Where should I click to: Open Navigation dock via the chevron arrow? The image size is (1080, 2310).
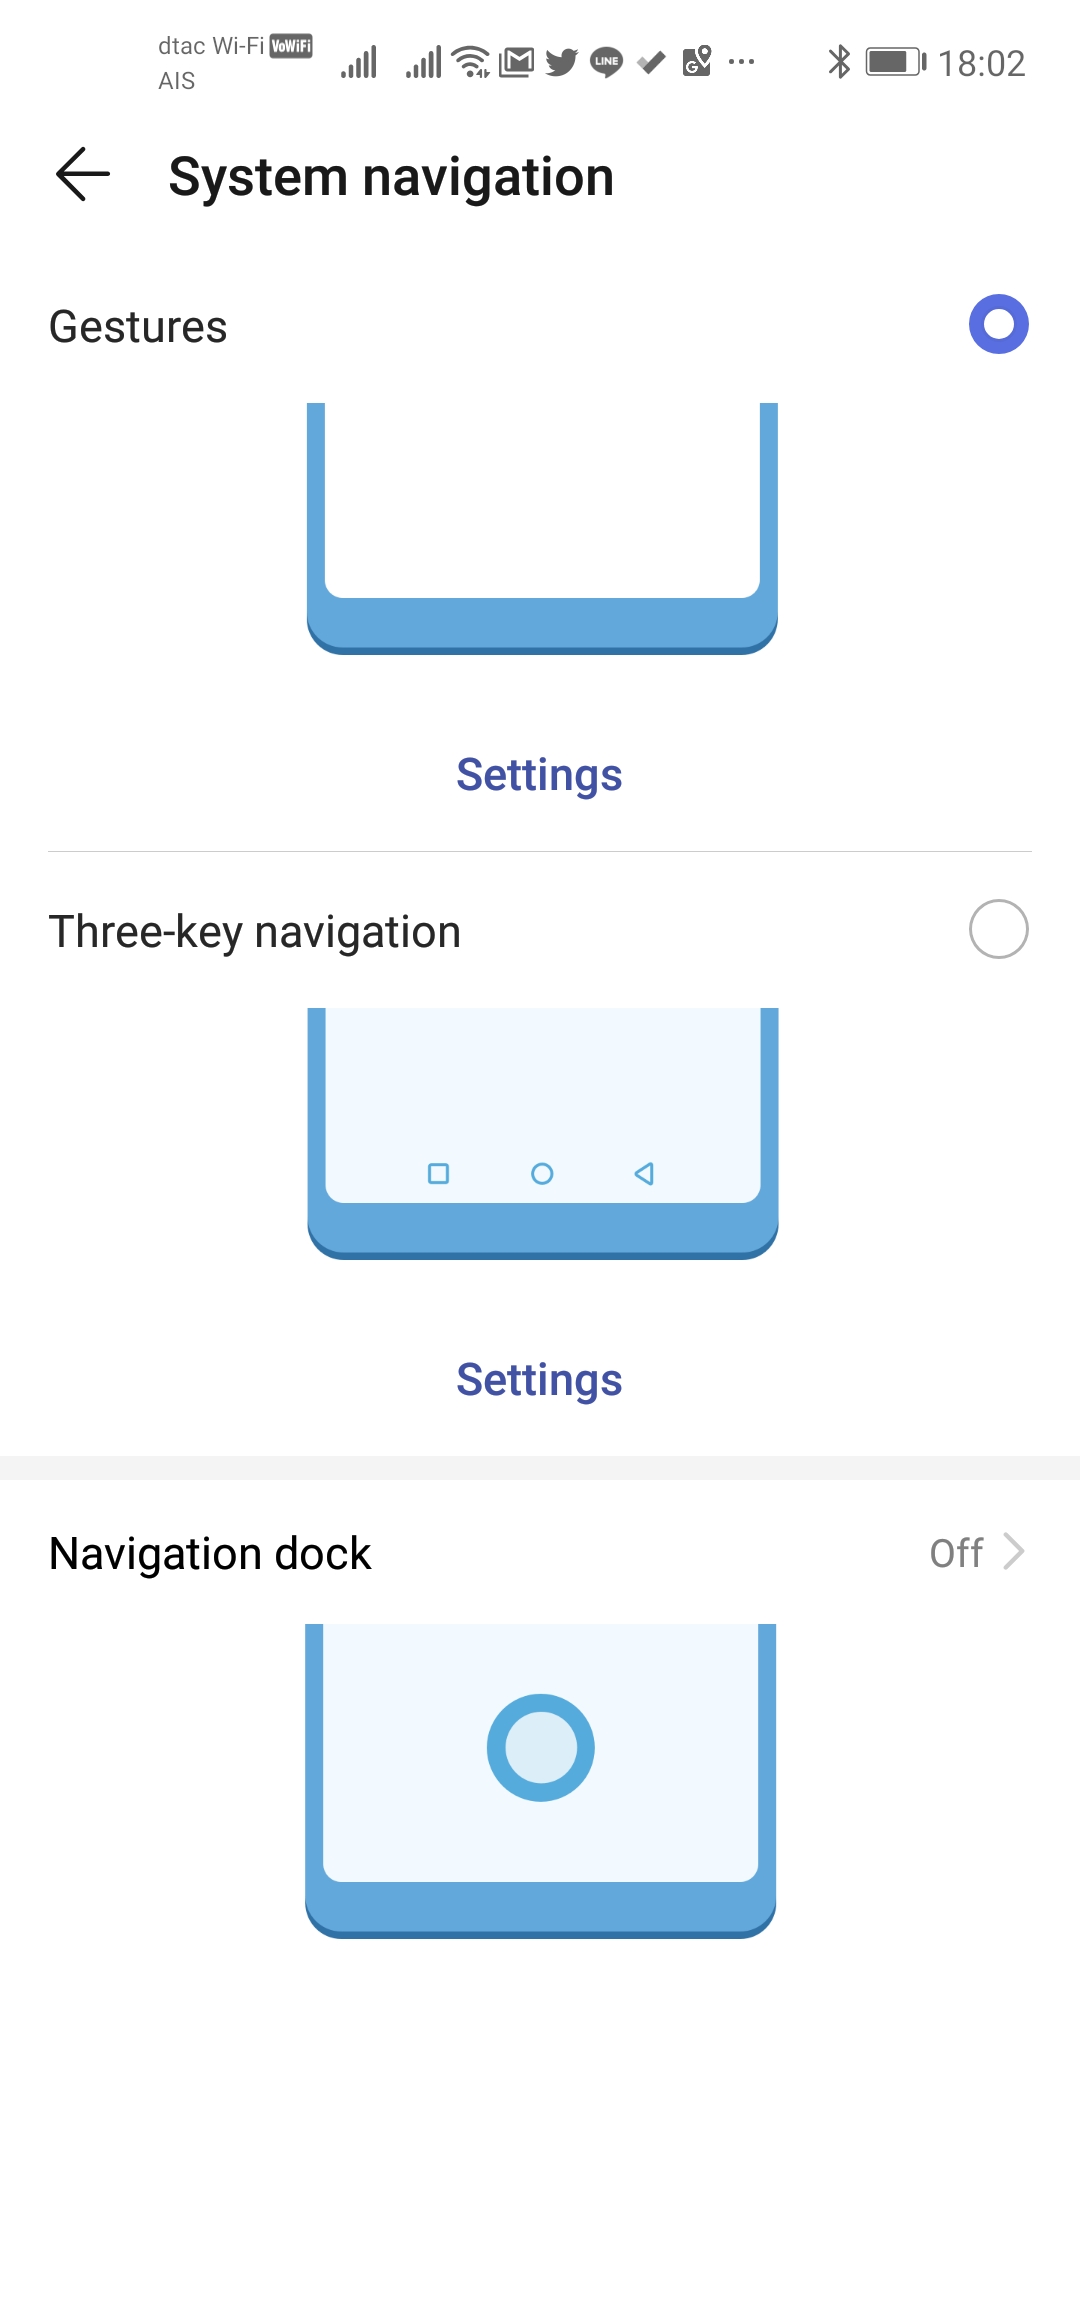pyautogui.click(x=1014, y=1552)
